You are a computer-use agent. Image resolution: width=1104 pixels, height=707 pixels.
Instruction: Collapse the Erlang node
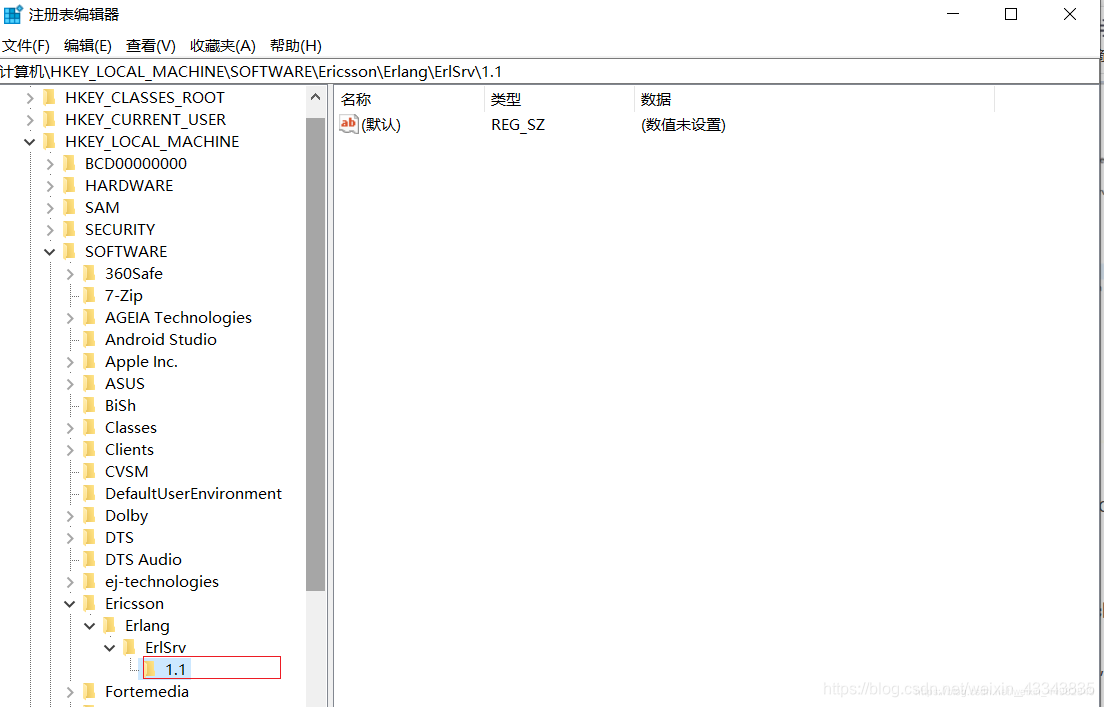[89, 625]
